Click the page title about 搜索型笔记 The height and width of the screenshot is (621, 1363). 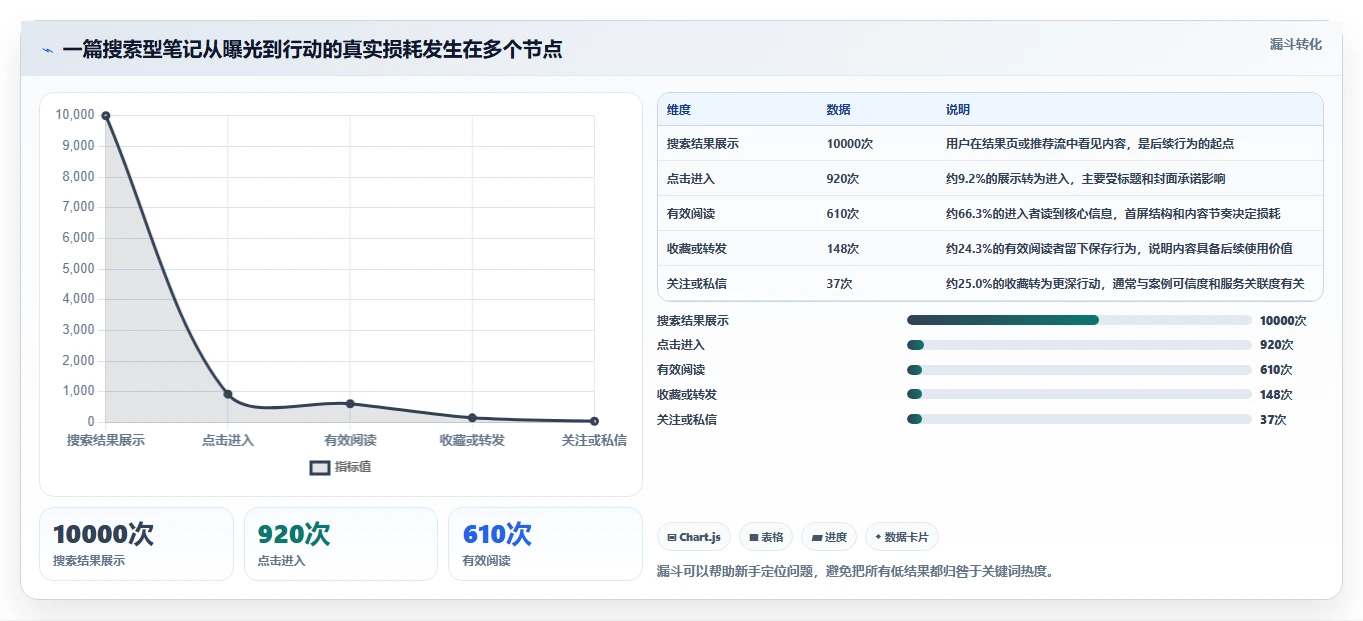point(312,50)
